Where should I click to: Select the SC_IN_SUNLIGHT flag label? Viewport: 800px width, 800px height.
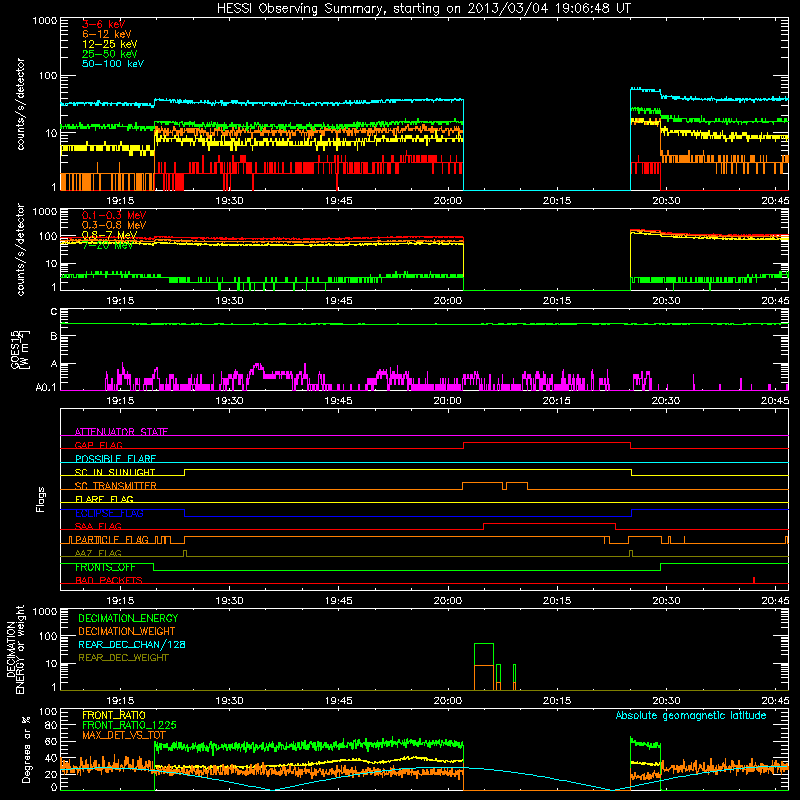pyautogui.click(x=115, y=472)
